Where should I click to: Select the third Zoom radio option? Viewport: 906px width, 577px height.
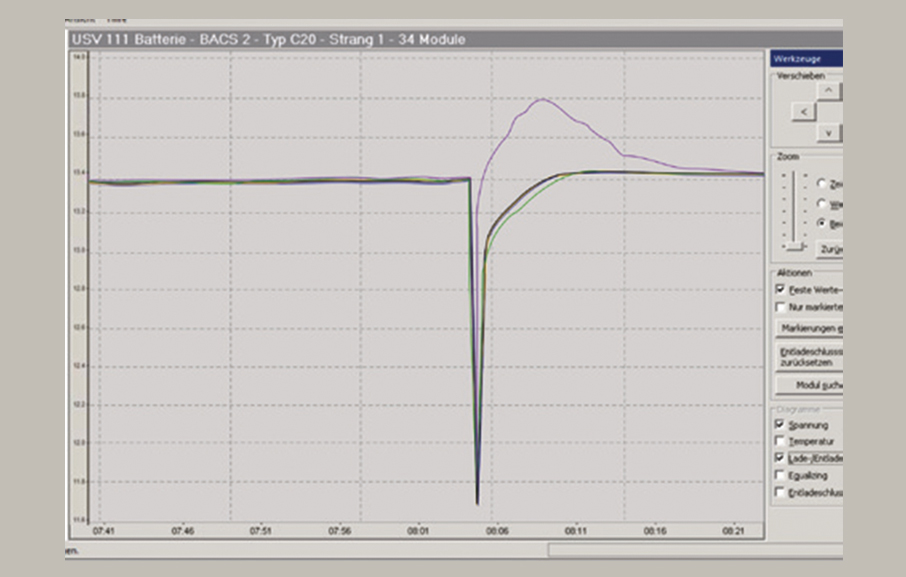pos(822,223)
